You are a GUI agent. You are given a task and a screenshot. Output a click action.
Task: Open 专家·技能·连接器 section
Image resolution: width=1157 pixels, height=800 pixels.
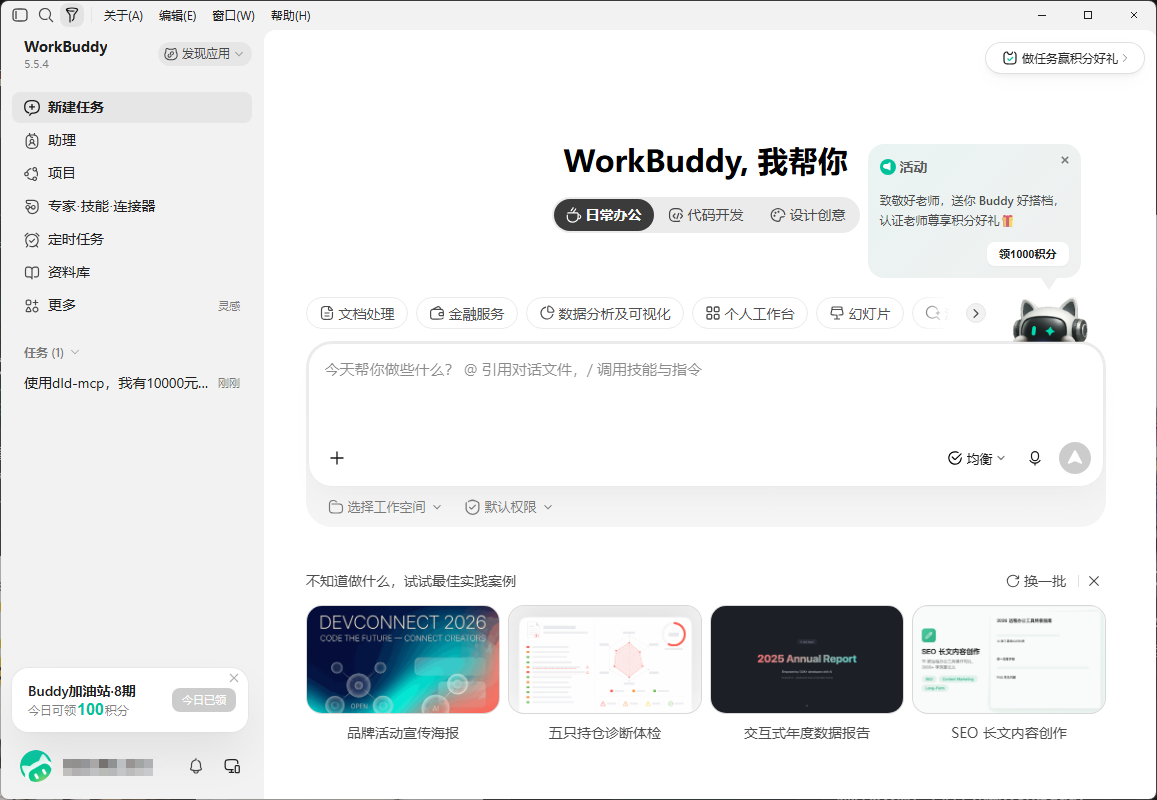point(132,206)
